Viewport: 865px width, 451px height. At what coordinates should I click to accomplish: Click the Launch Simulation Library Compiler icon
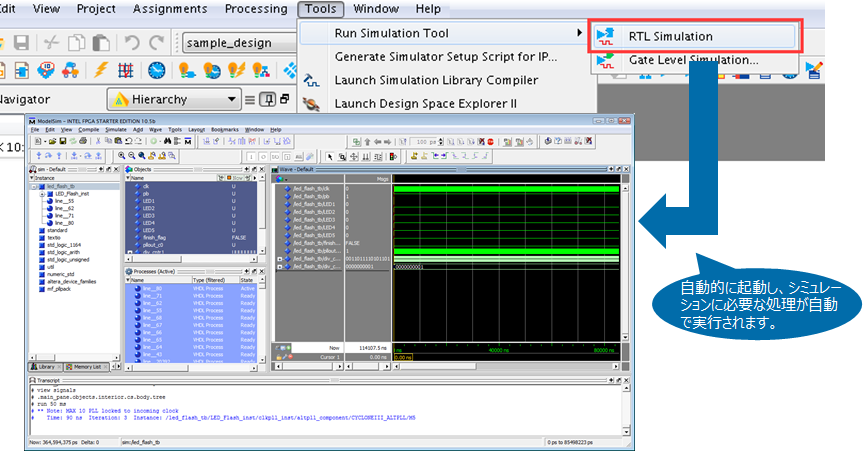click(312, 80)
